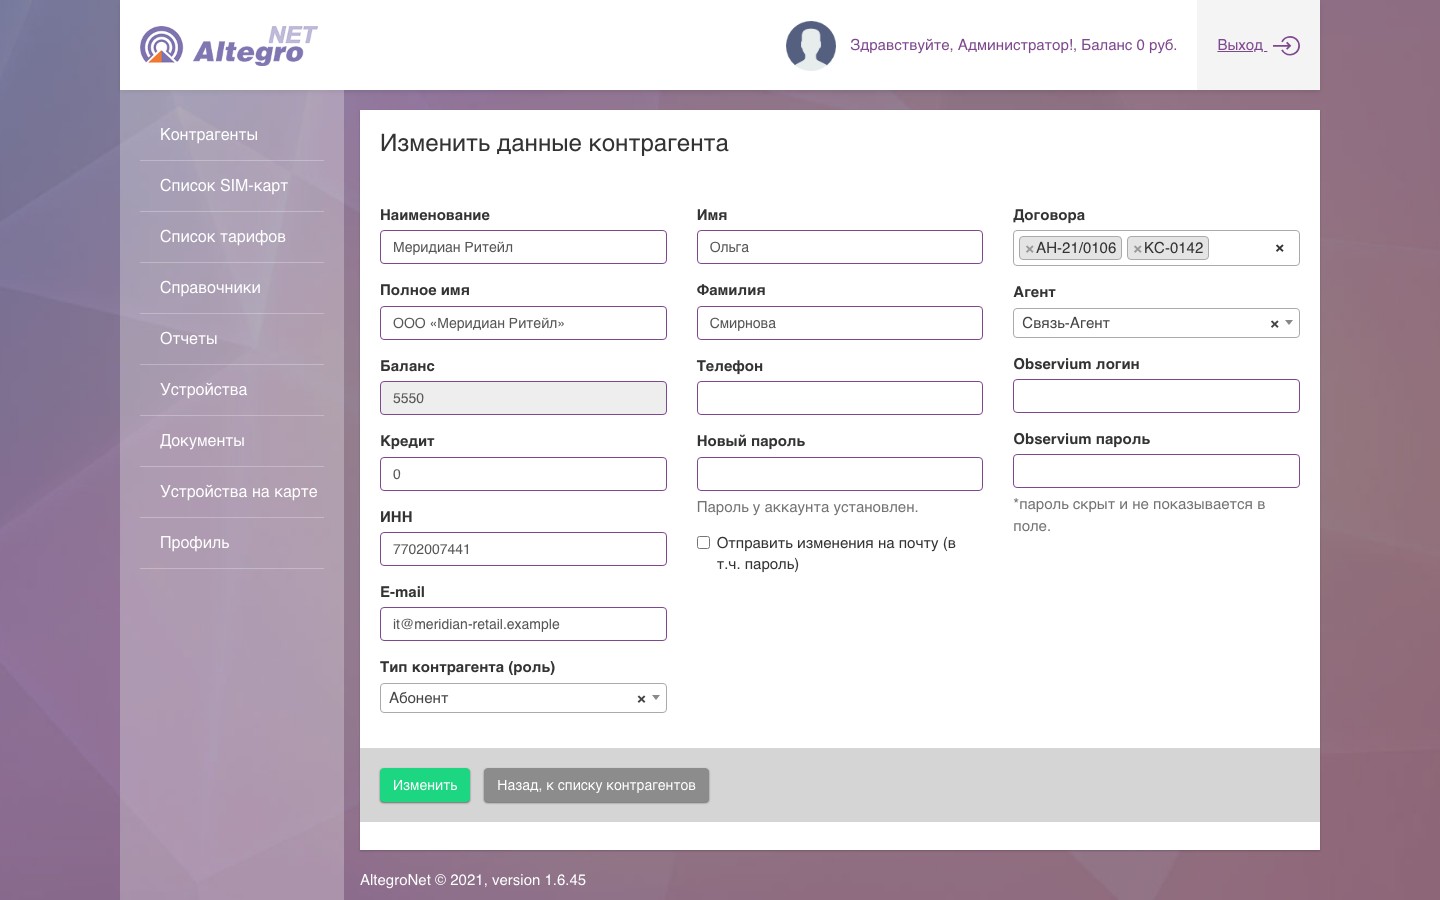Remove the КС-0142 contract tag

coord(1137,249)
